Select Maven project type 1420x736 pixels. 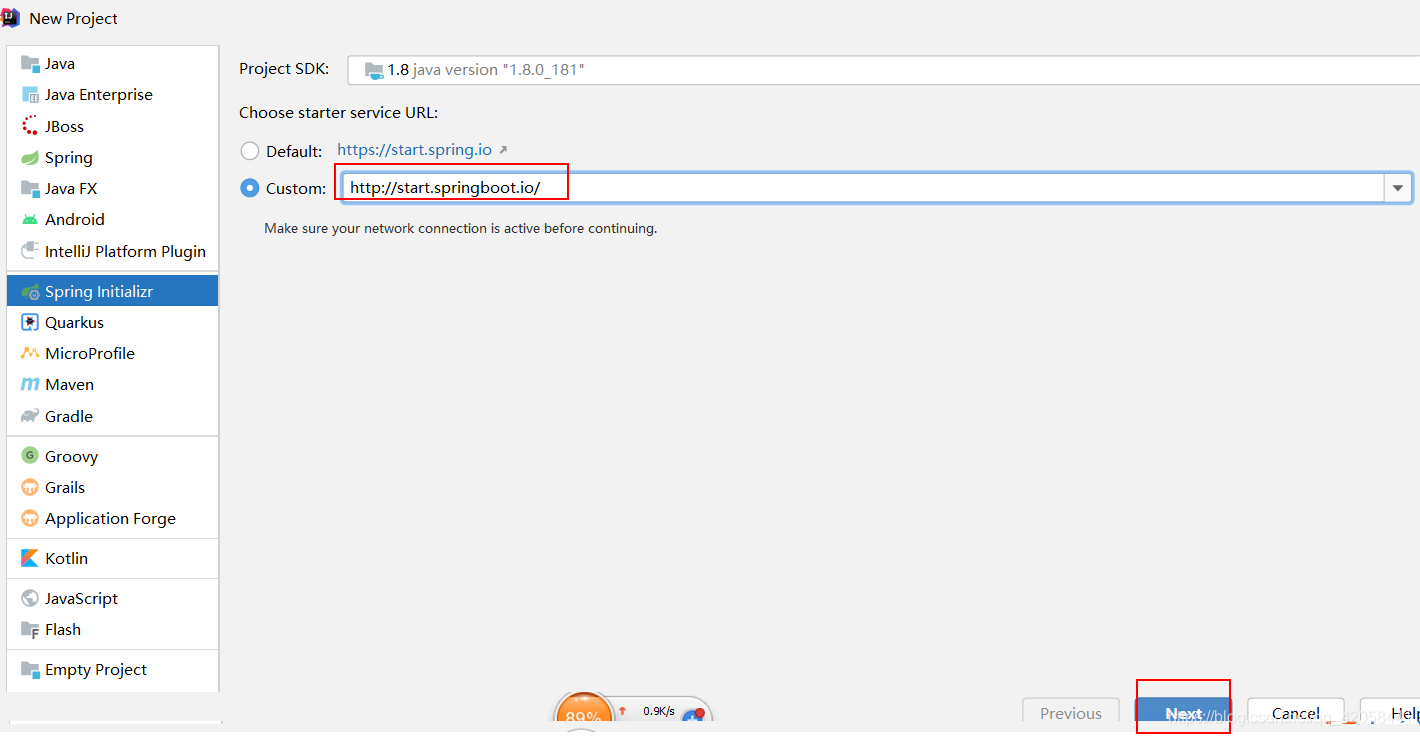pos(112,385)
